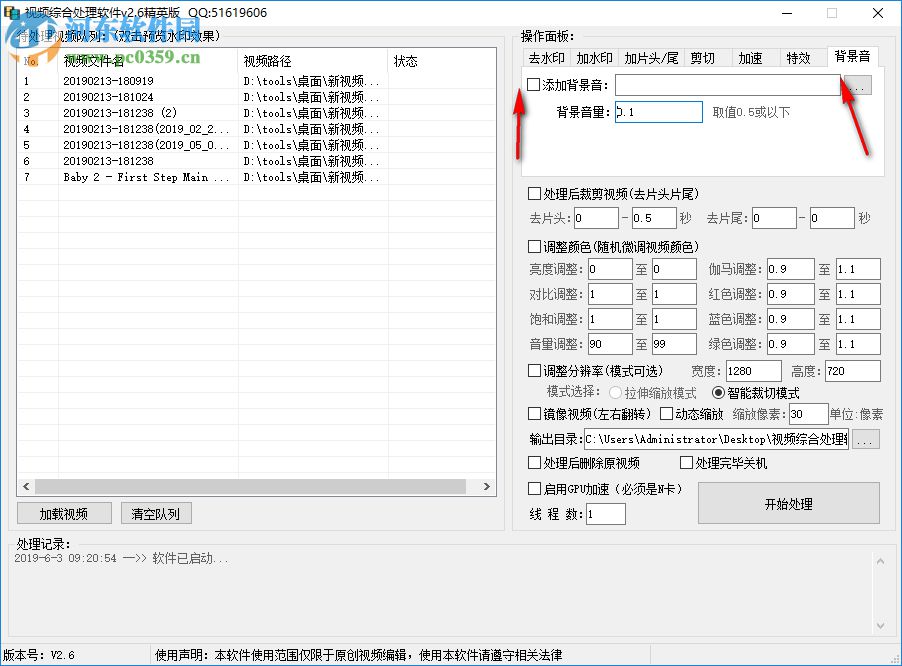This screenshot has width=902, height=666.
Task: Toggle the 调整颜色 checkbox
Action: tap(535, 245)
